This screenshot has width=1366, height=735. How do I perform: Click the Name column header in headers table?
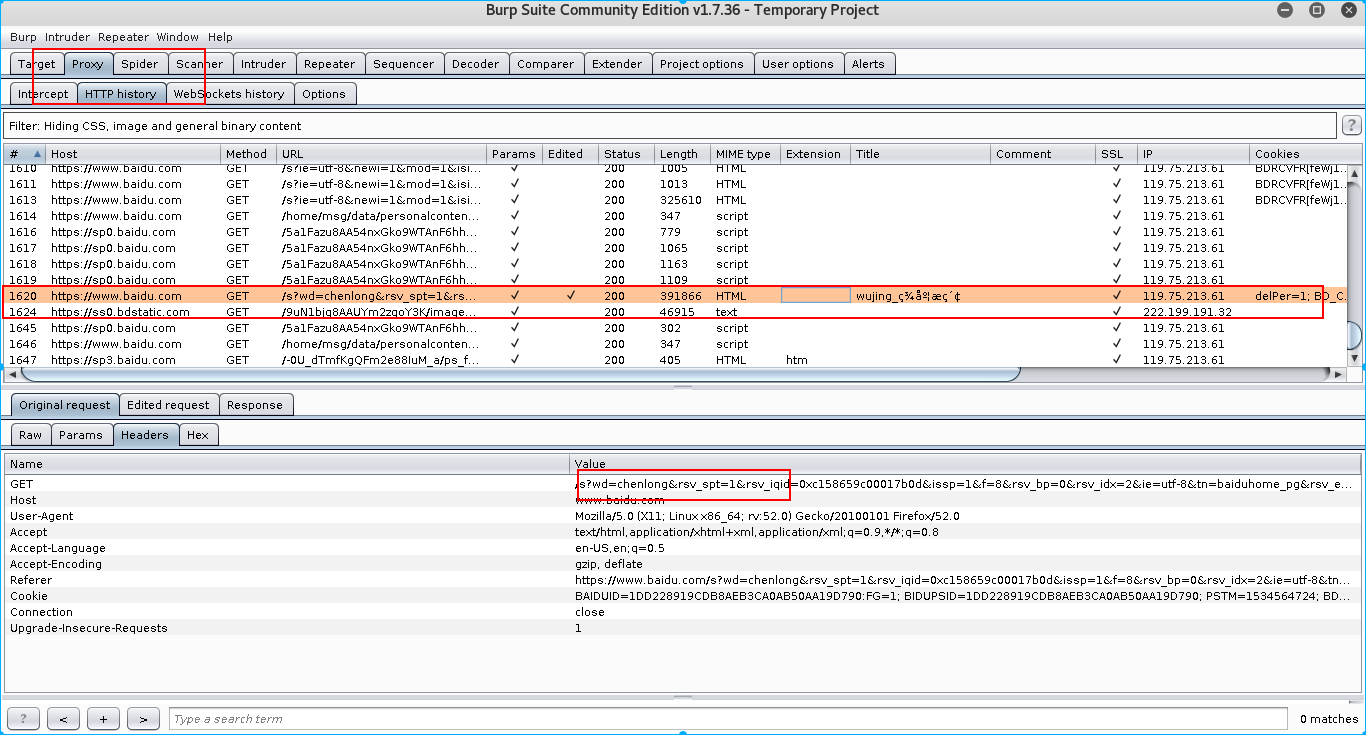click(287, 464)
